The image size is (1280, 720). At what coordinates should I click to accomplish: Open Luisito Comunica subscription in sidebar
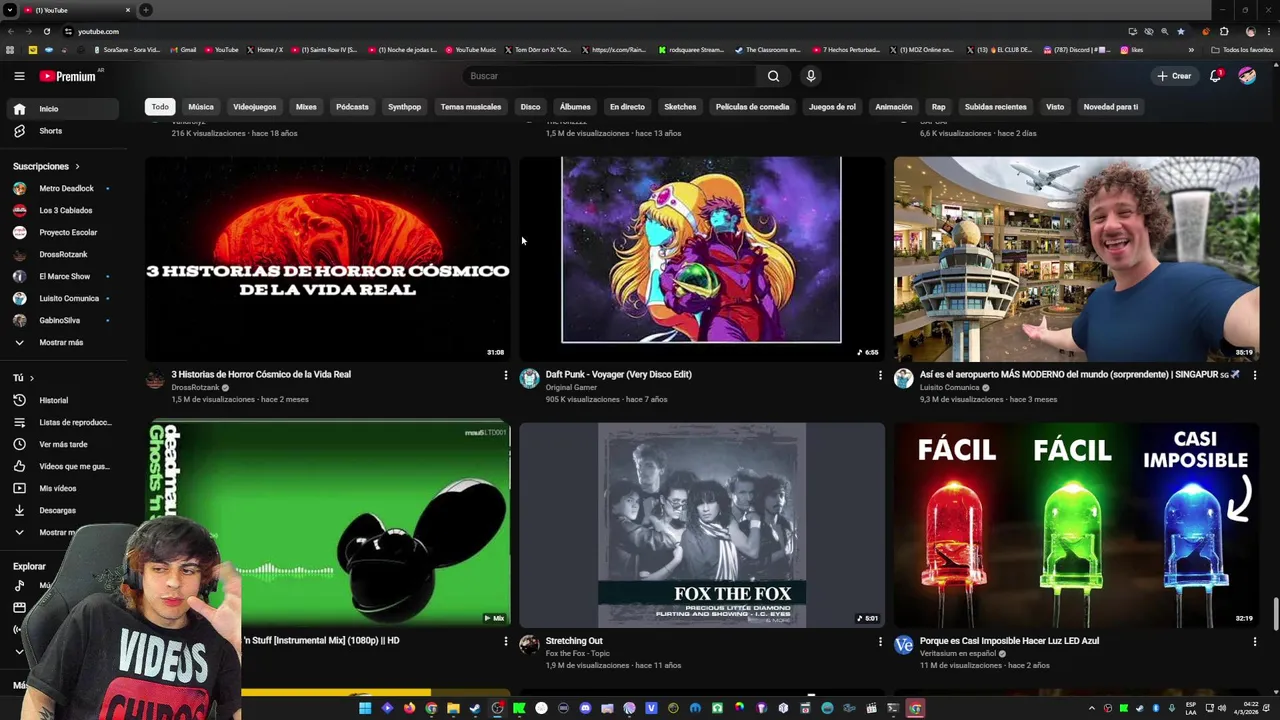pos(63,298)
